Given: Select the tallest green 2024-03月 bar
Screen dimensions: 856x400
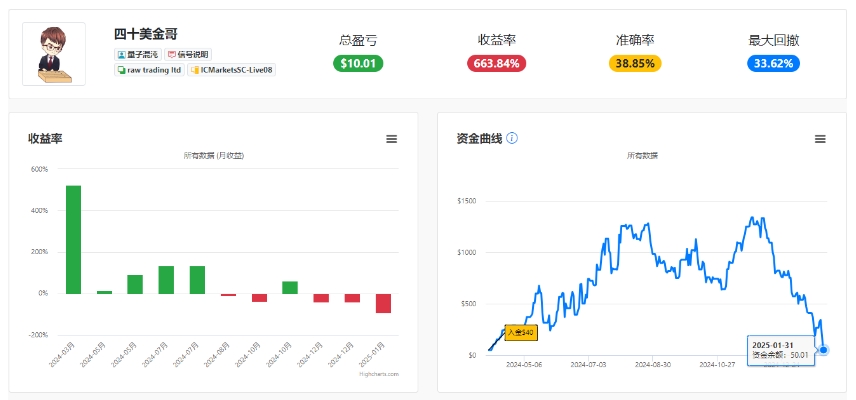Looking at the screenshot, I should click(x=74, y=240).
